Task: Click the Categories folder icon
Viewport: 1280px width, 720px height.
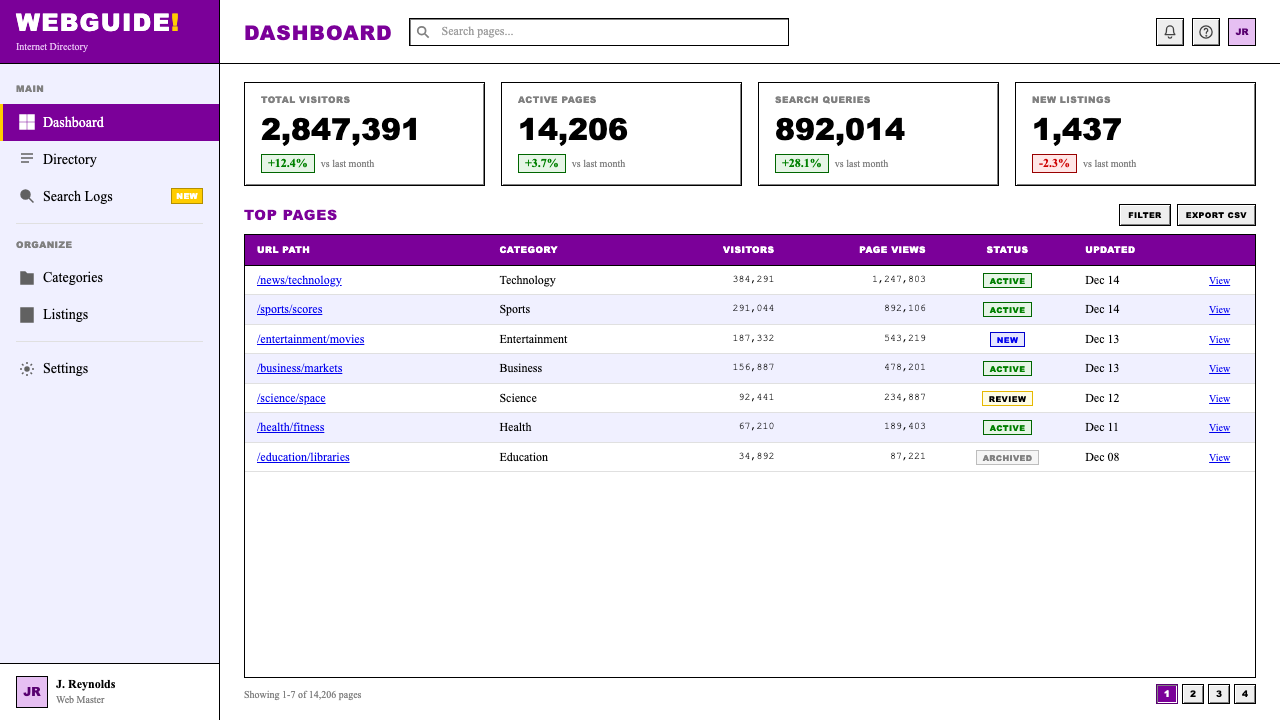Action: (27, 277)
